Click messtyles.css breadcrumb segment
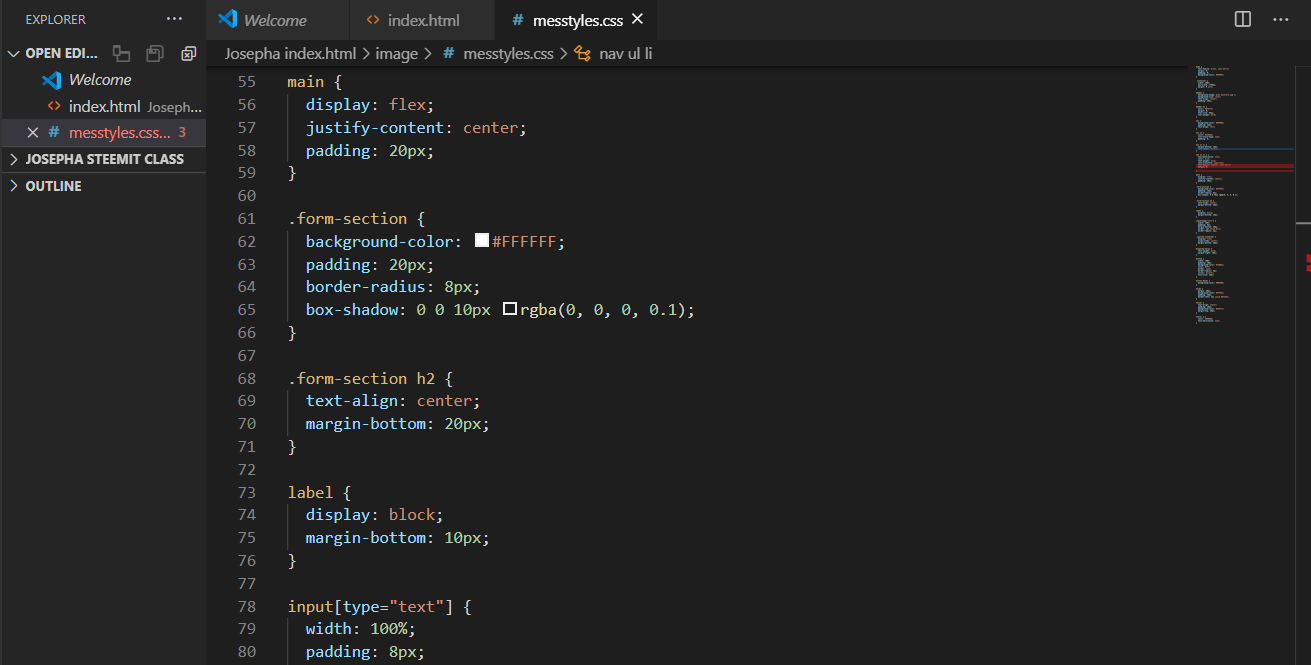This screenshot has height=665, width=1311. coord(508,53)
